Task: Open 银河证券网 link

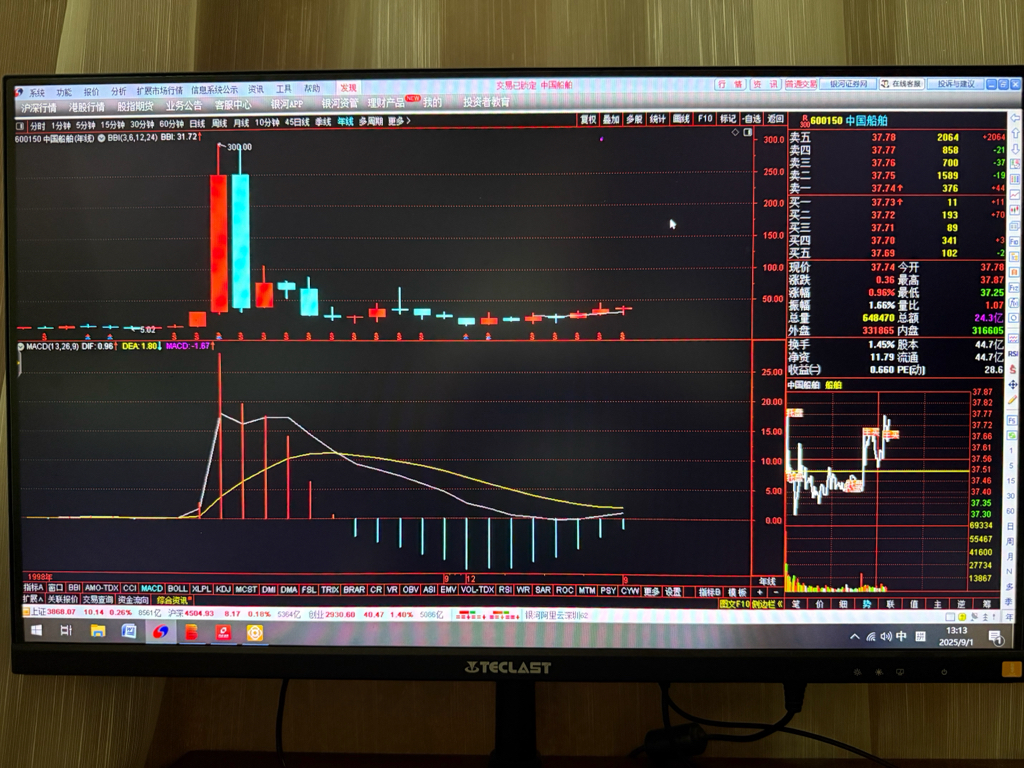Action: tap(848, 84)
